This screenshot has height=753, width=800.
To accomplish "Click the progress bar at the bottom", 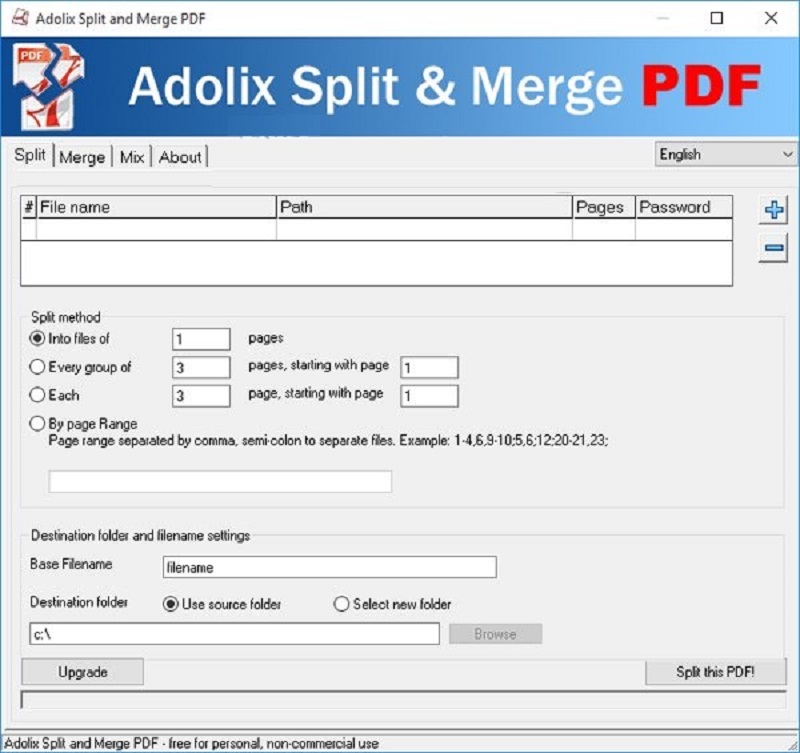I will (403, 699).
